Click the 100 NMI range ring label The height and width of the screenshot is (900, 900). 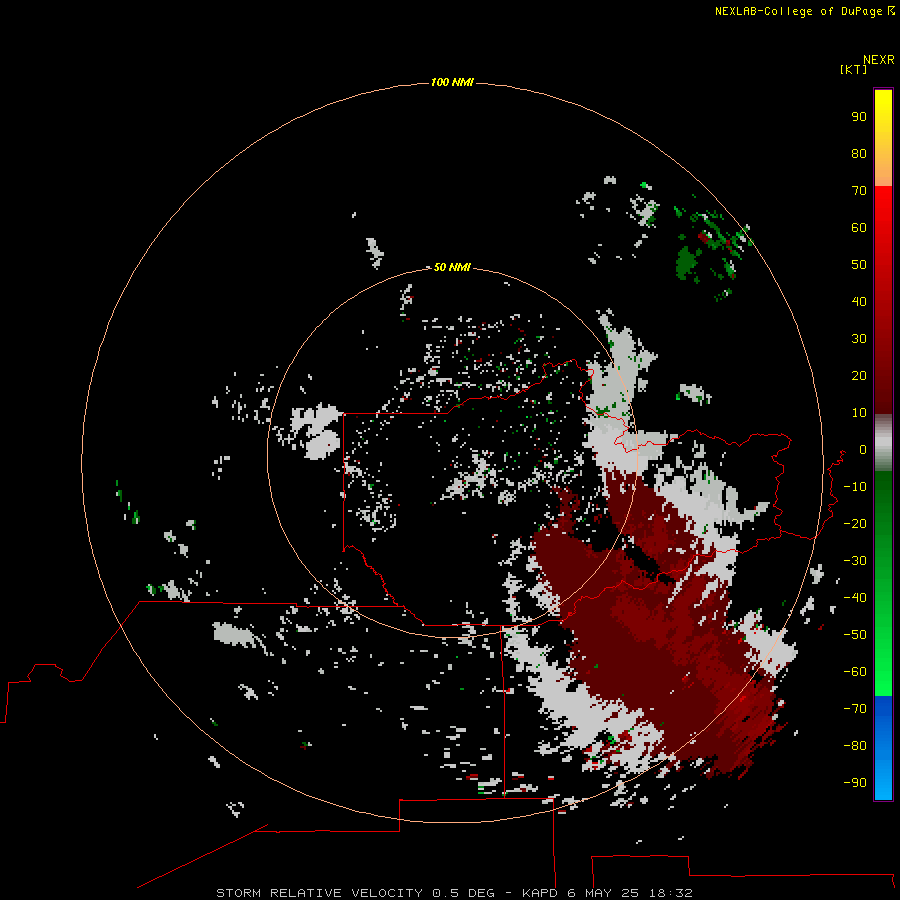pos(452,82)
